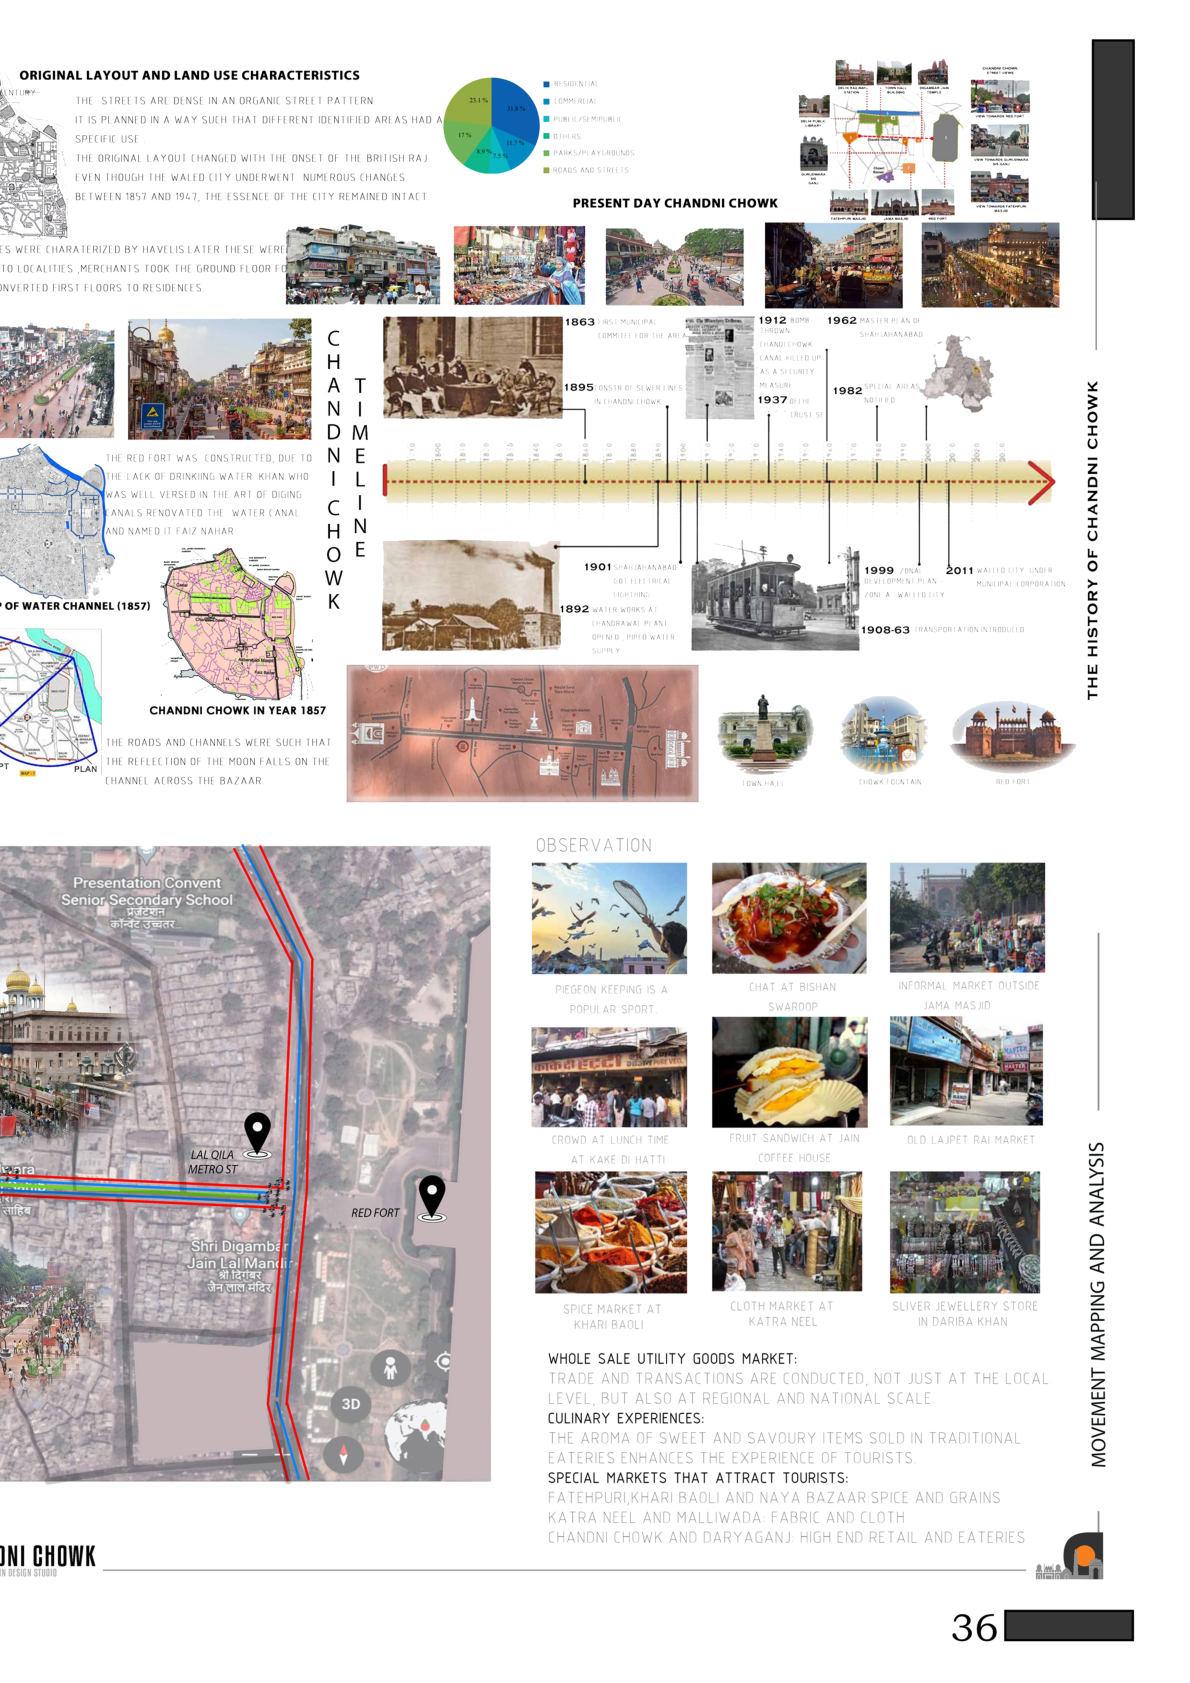Open the fruit sandwich photo
Screen dimensions: 1190x1683
click(789, 1072)
